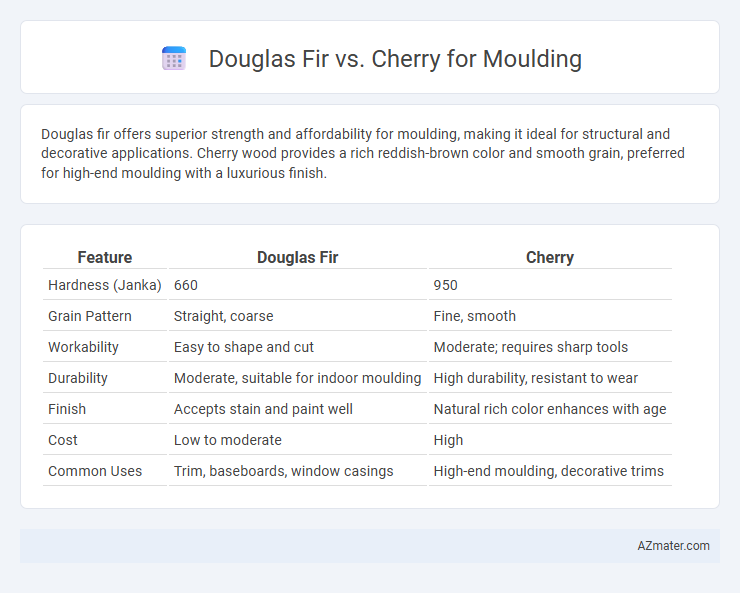This screenshot has height=593, width=740.
Task: Click 'Moderate, suitable for indoor moulding' cell
Action: click(298, 378)
